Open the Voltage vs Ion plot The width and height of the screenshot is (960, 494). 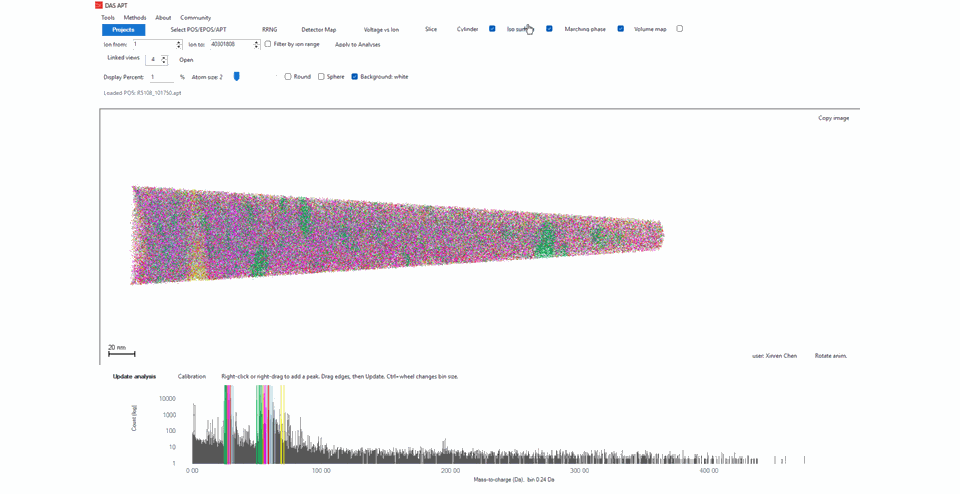(x=381, y=29)
